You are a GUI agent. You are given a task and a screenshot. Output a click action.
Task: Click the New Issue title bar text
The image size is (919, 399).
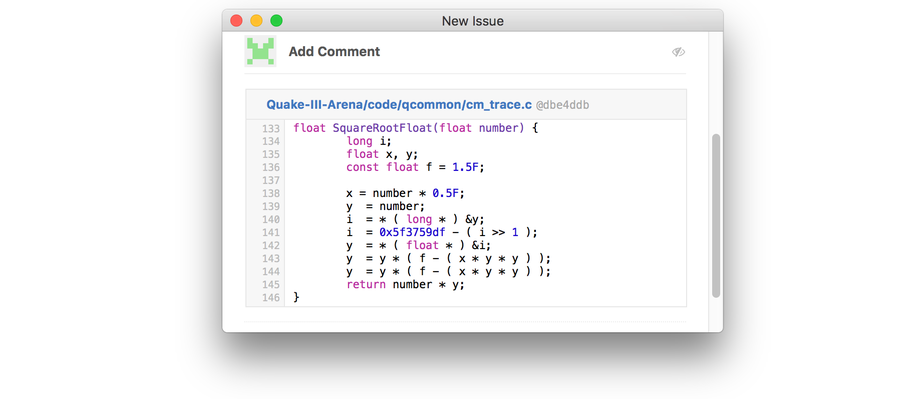pyautogui.click(x=472, y=22)
